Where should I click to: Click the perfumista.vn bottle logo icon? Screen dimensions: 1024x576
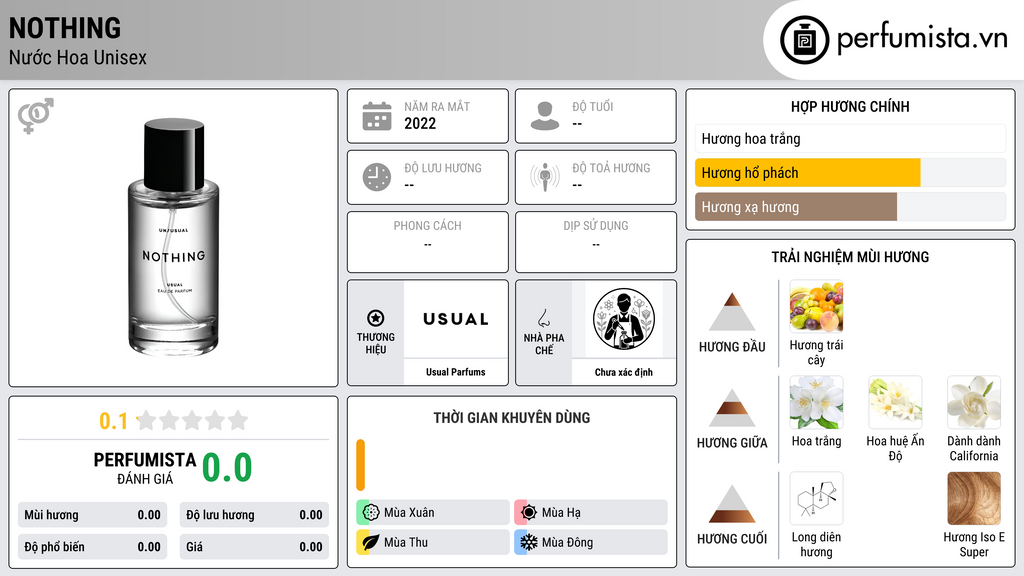pos(804,40)
